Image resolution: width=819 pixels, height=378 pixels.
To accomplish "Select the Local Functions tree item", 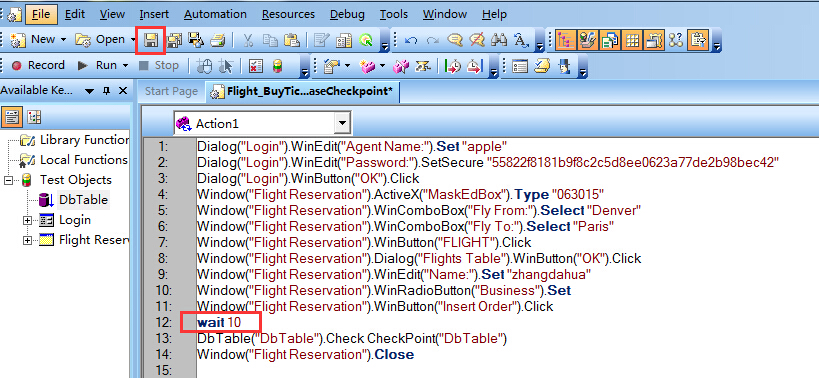I will click(x=84, y=160).
